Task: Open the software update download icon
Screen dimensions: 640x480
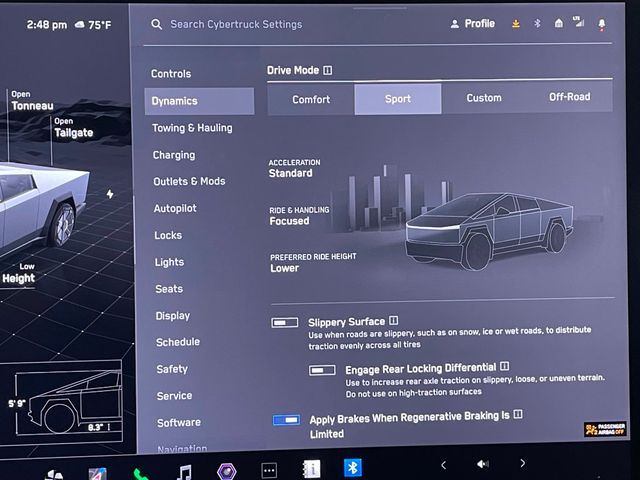Action: coord(516,24)
